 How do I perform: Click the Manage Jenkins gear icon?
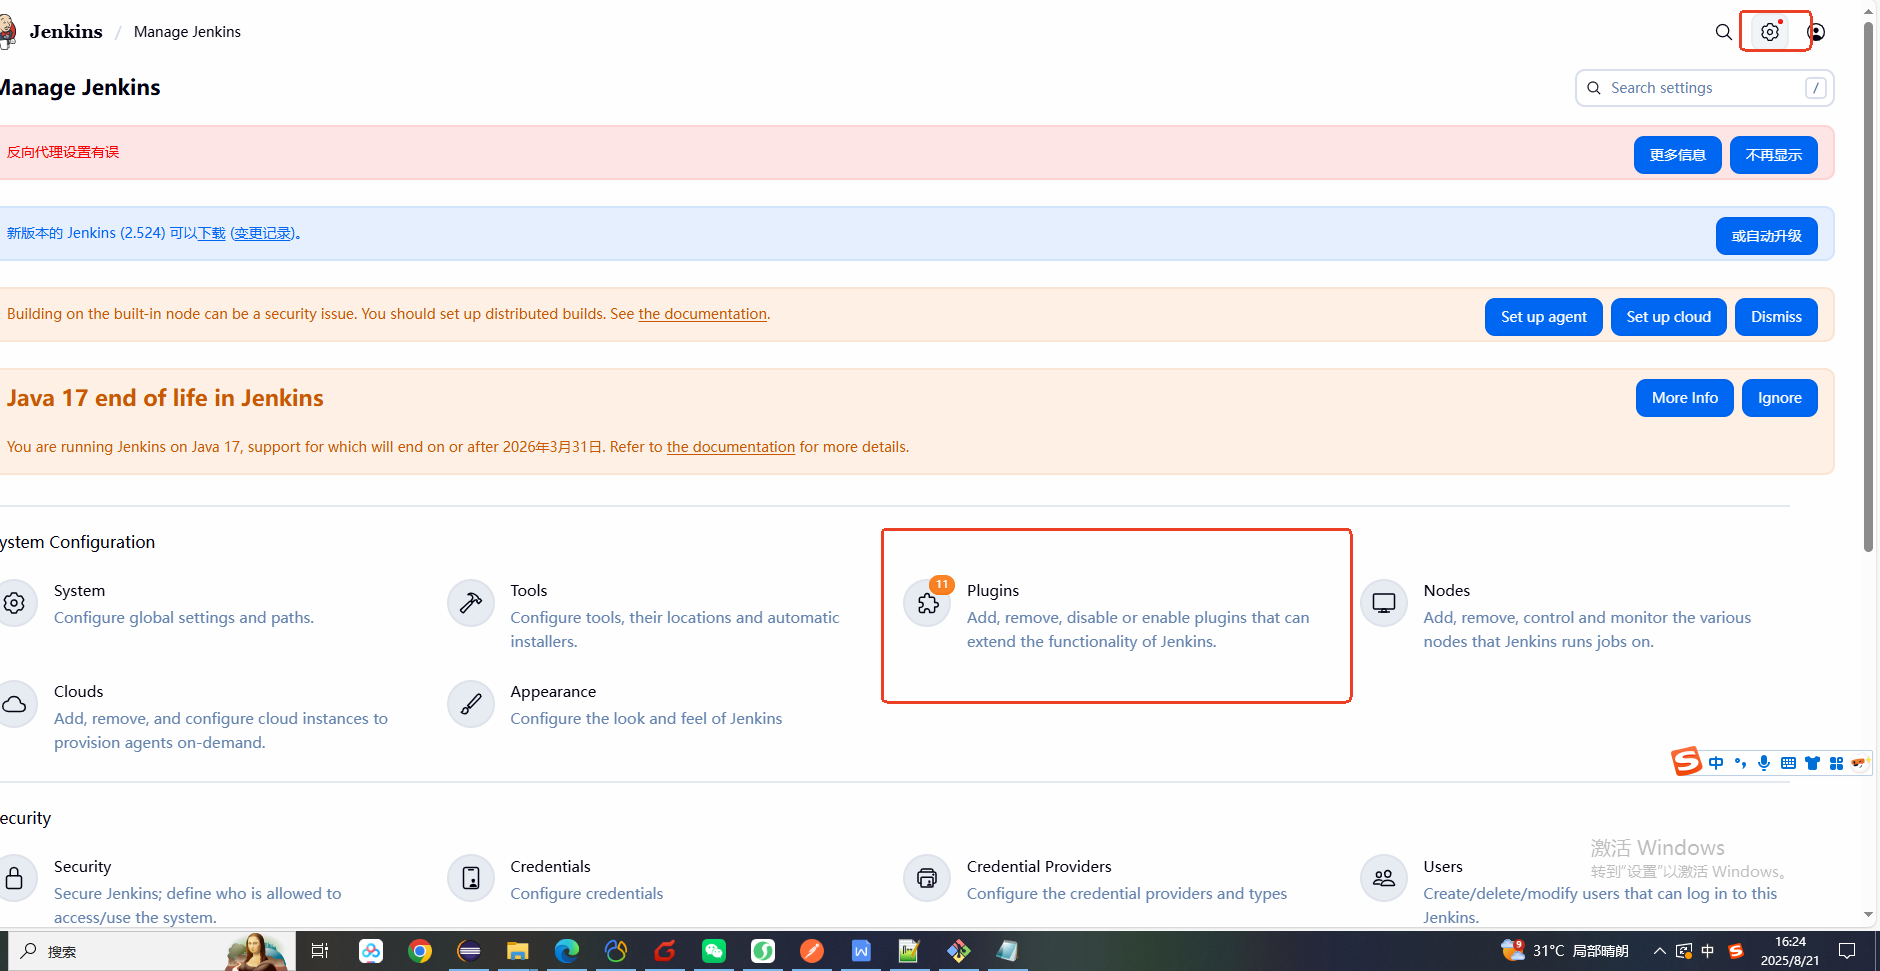coord(1770,32)
